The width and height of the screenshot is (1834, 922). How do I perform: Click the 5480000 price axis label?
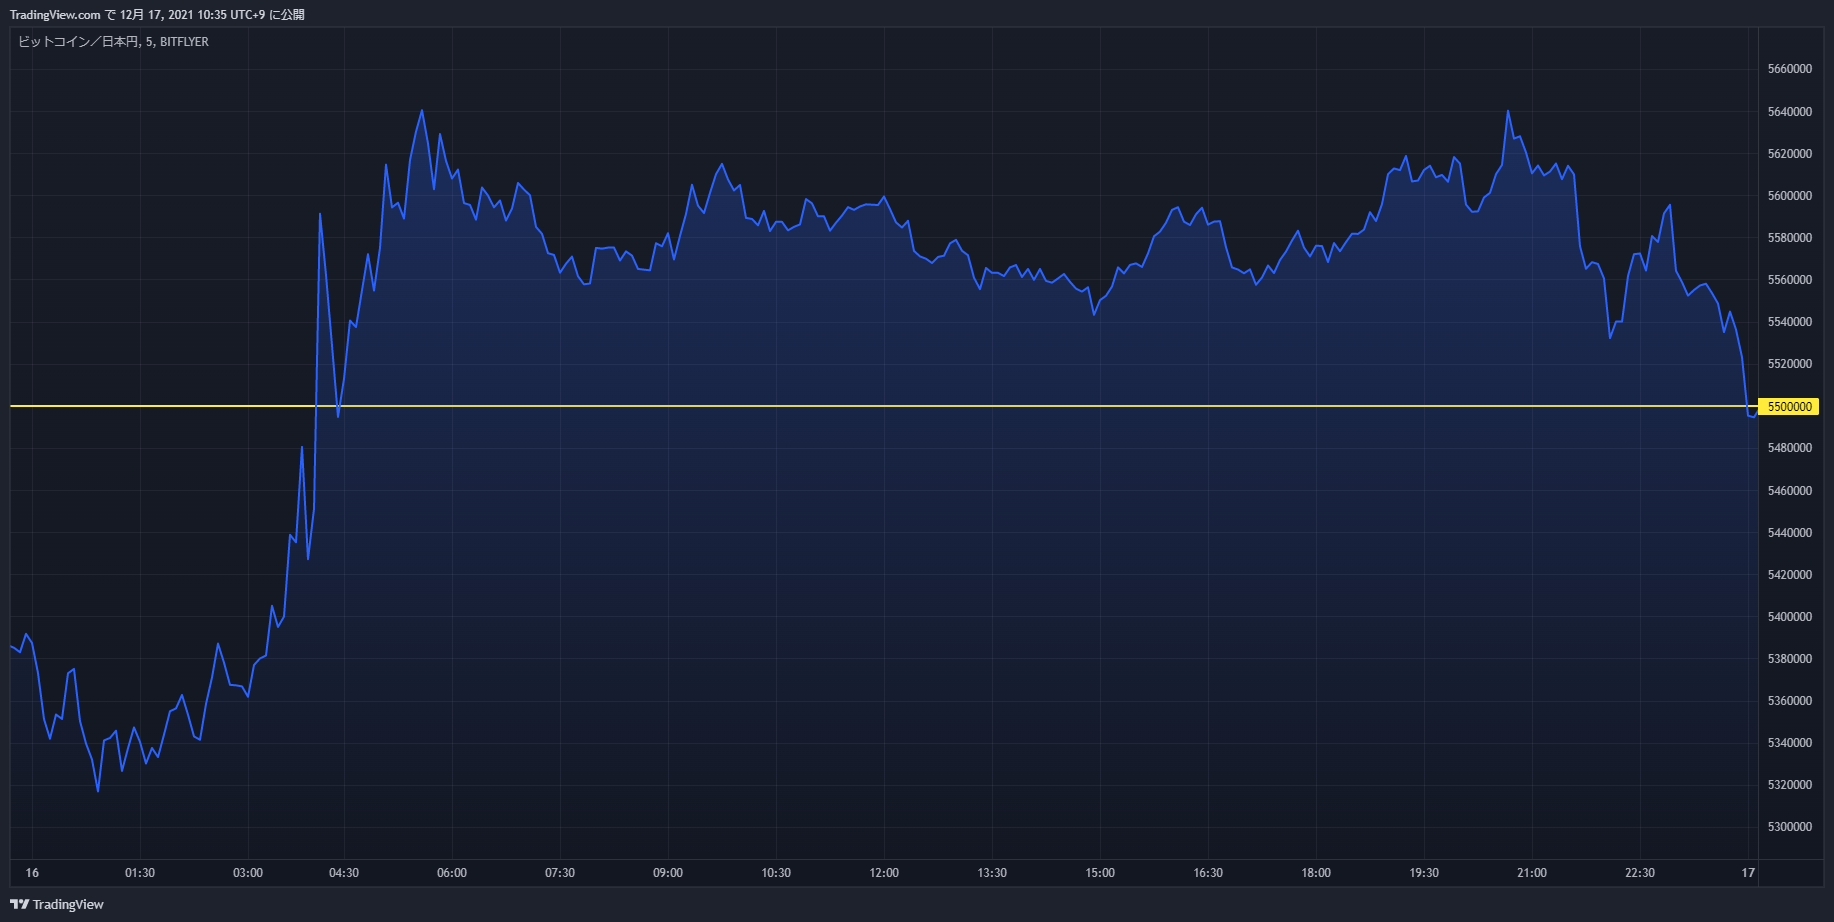(x=1790, y=447)
